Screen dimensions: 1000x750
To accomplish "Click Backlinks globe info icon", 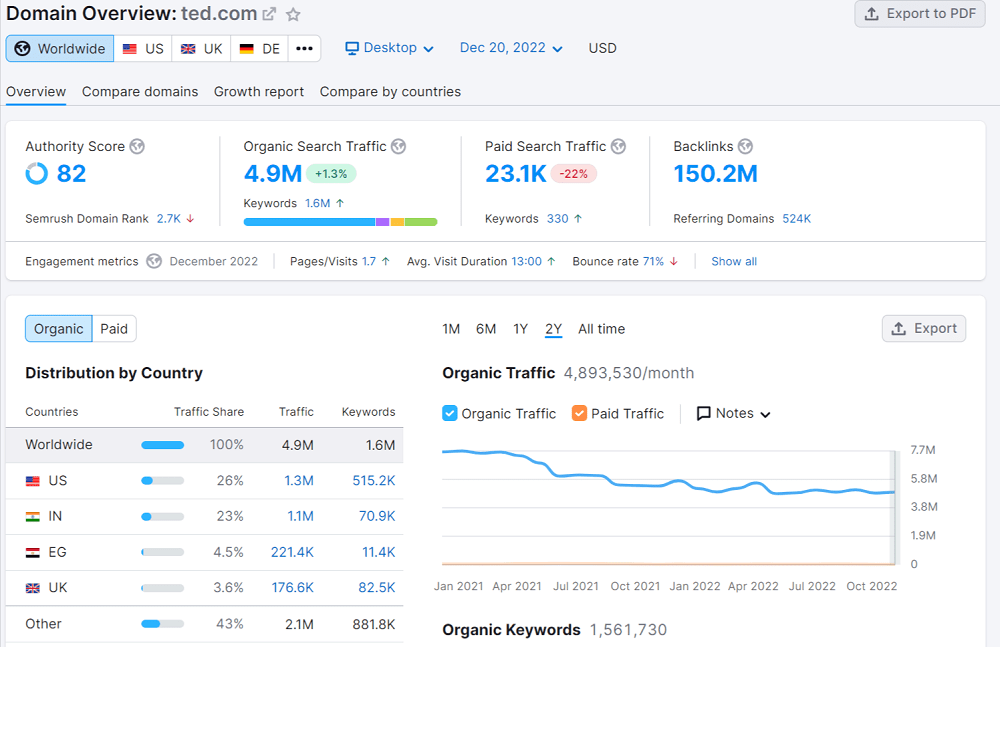I will (x=746, y=147).
